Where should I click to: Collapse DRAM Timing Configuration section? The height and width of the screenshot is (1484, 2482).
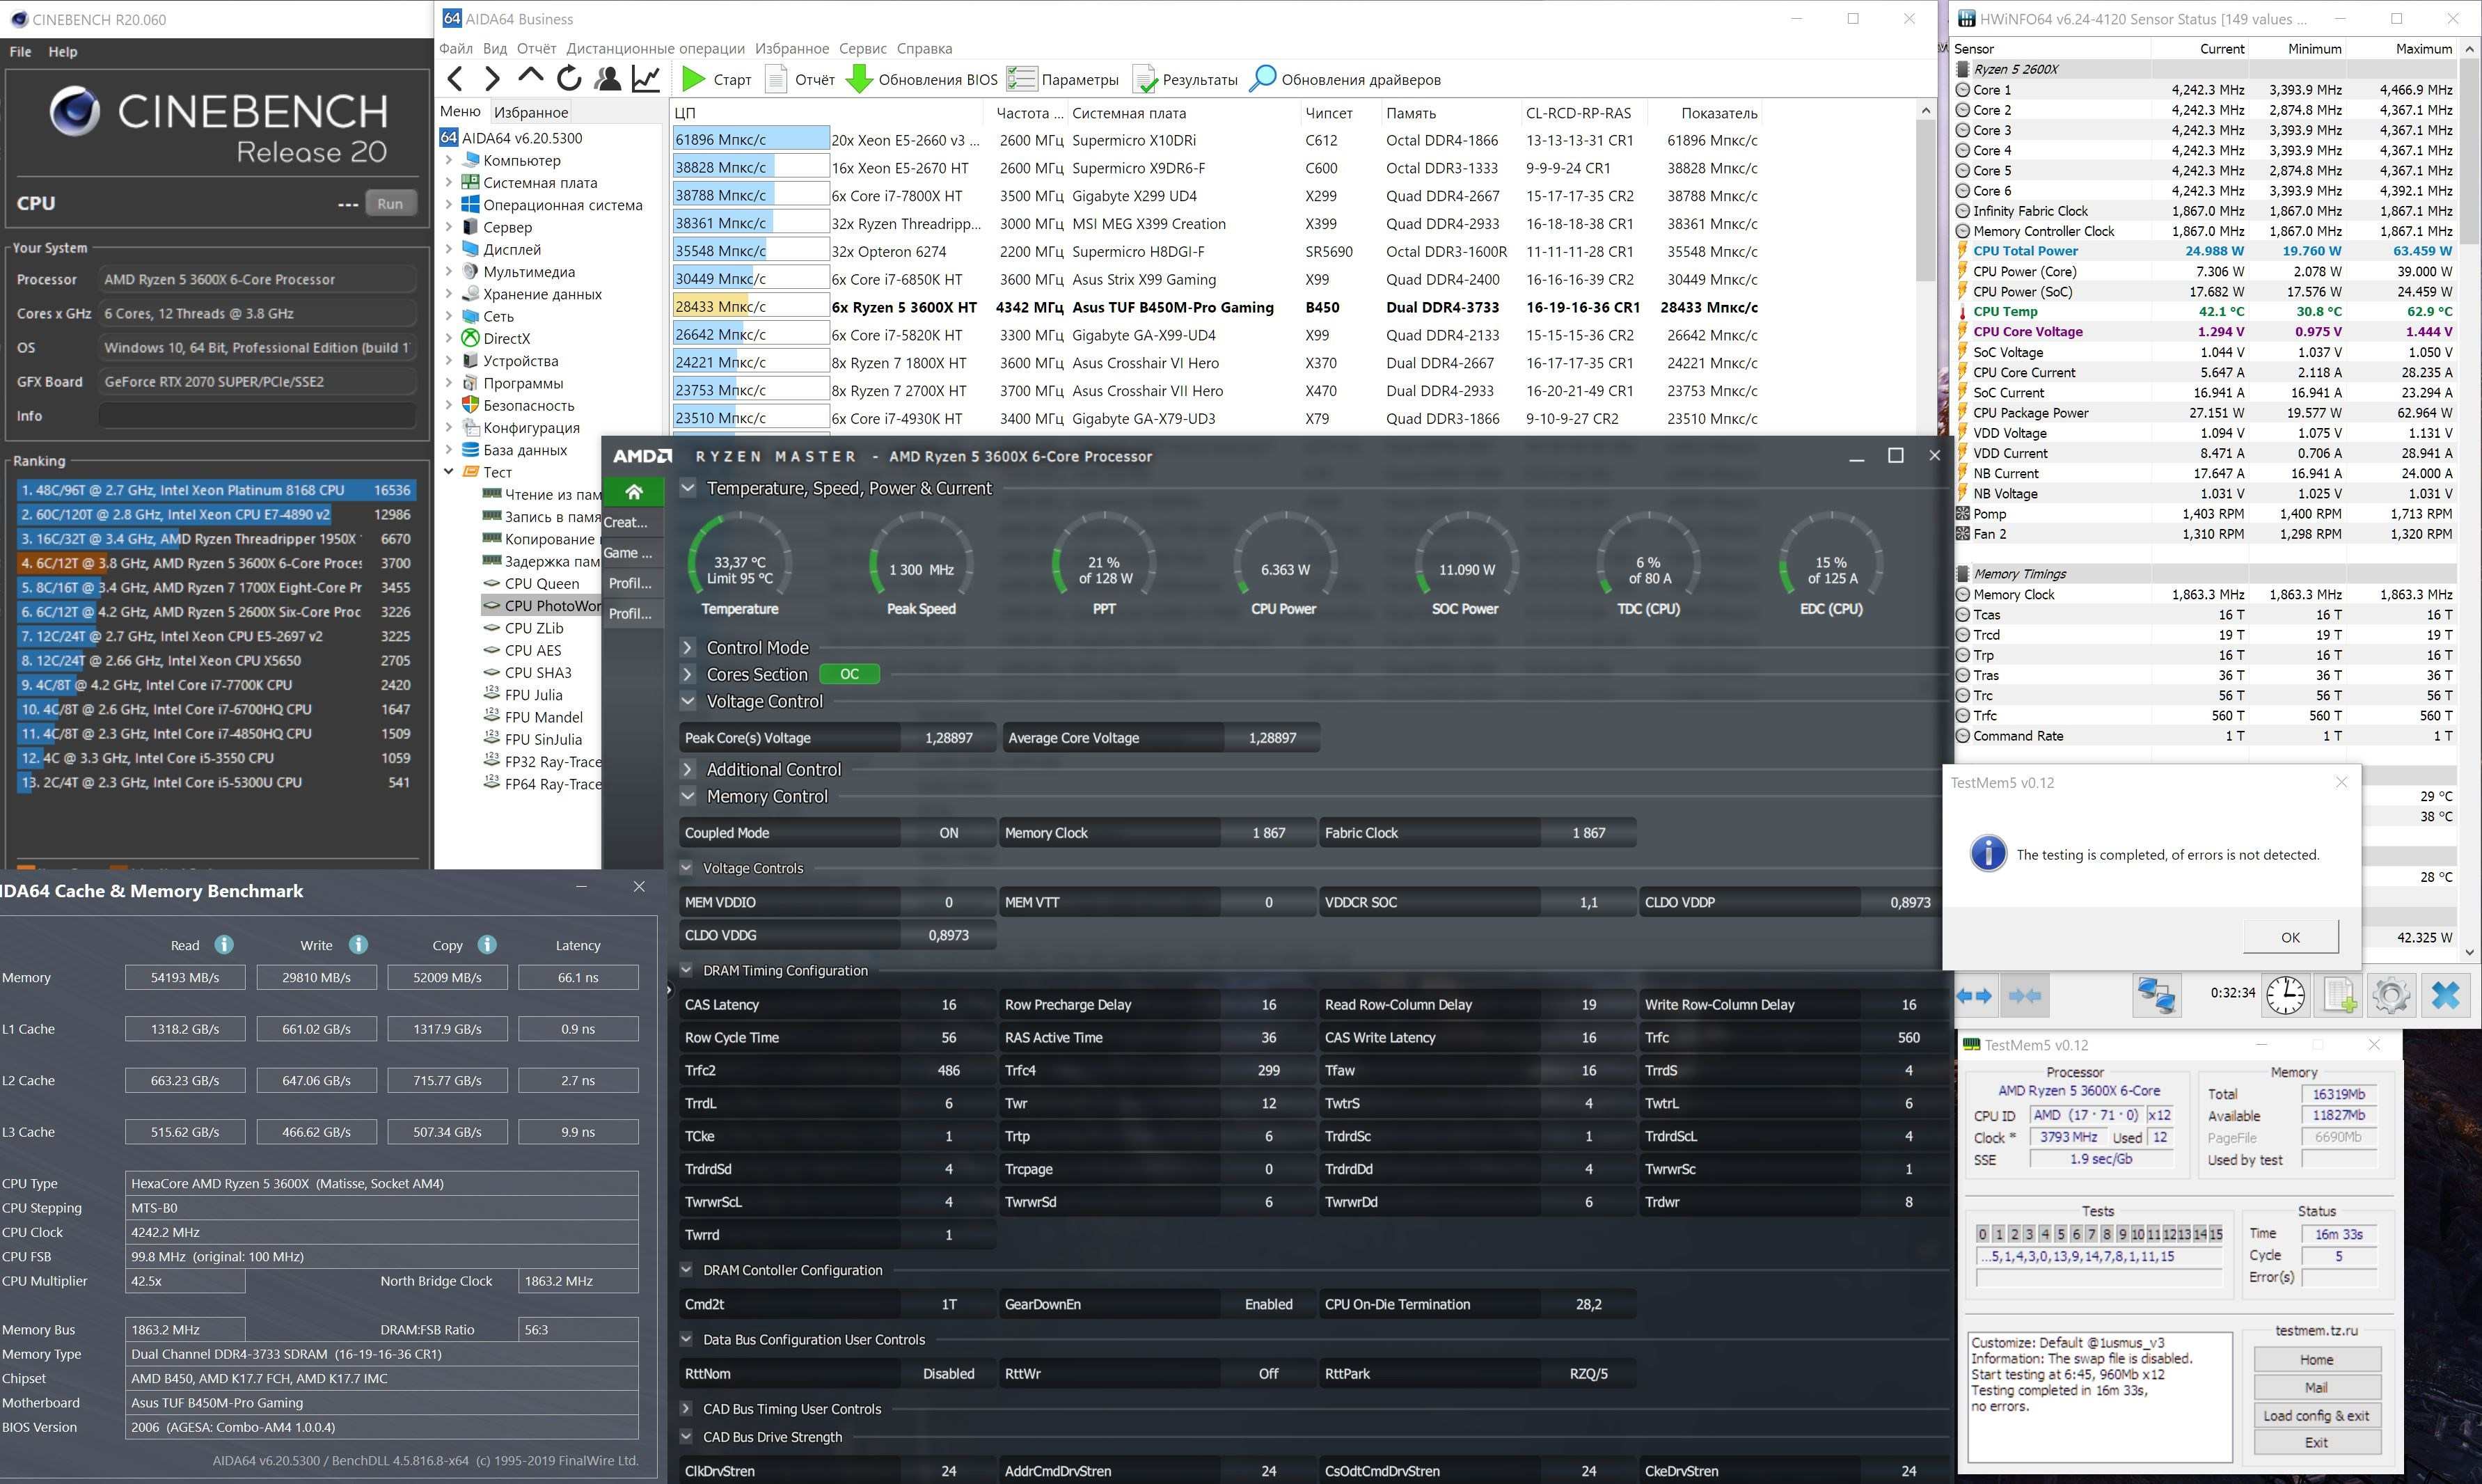click(x=687, y=970)
